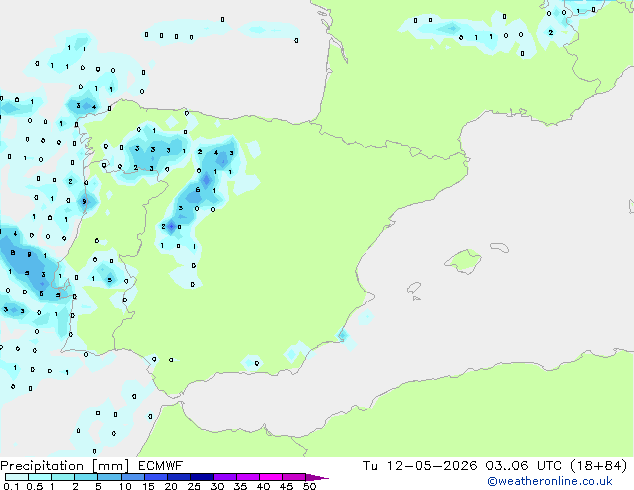The height and width of the screenshot is (490, 634).
Task: Click the 0.5–1 mm legend swatch
Action: tap(40, 477)
